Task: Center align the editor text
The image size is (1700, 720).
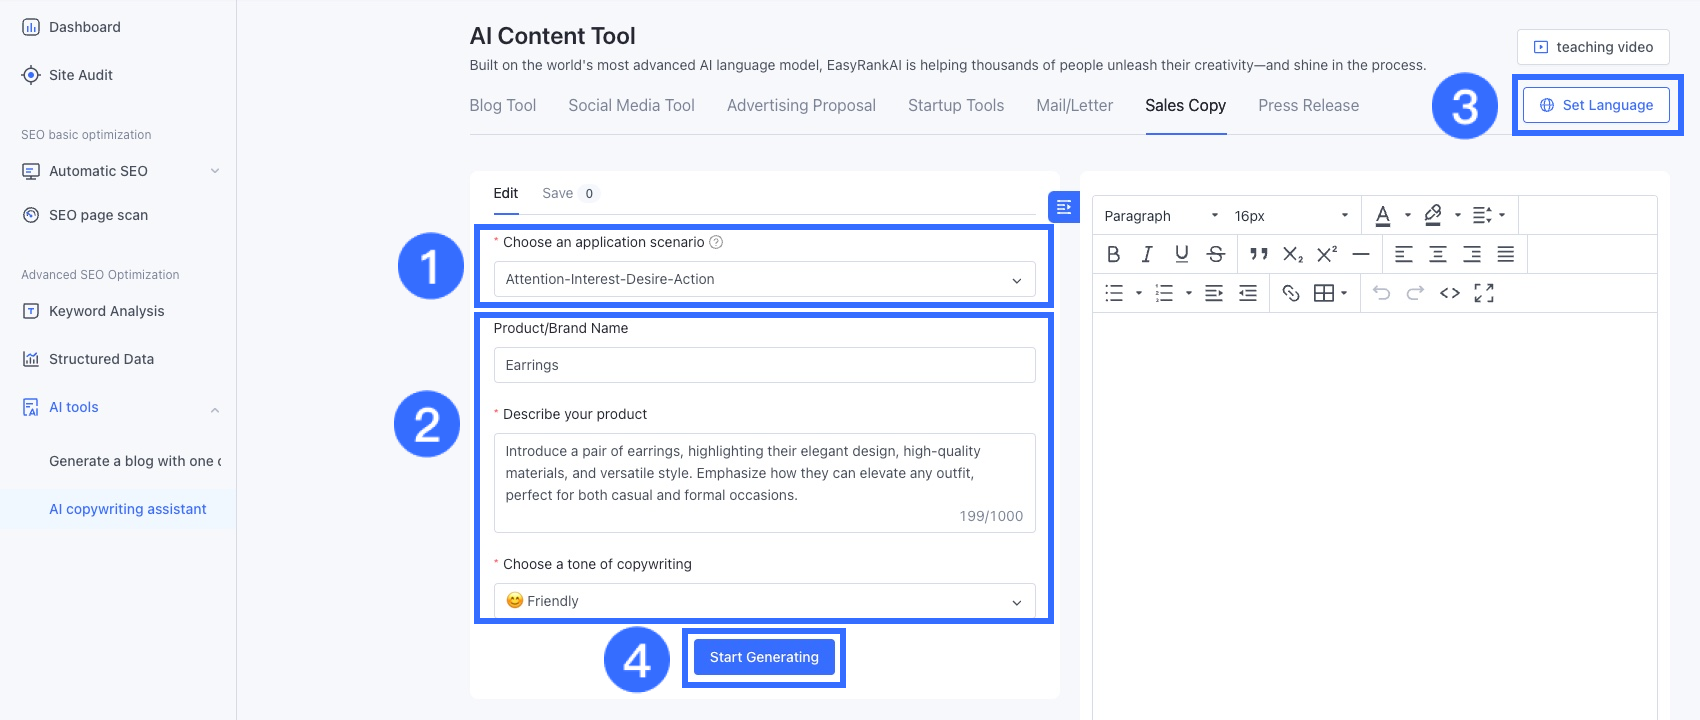Action: pyautogui.click(x=1438, y=254)
